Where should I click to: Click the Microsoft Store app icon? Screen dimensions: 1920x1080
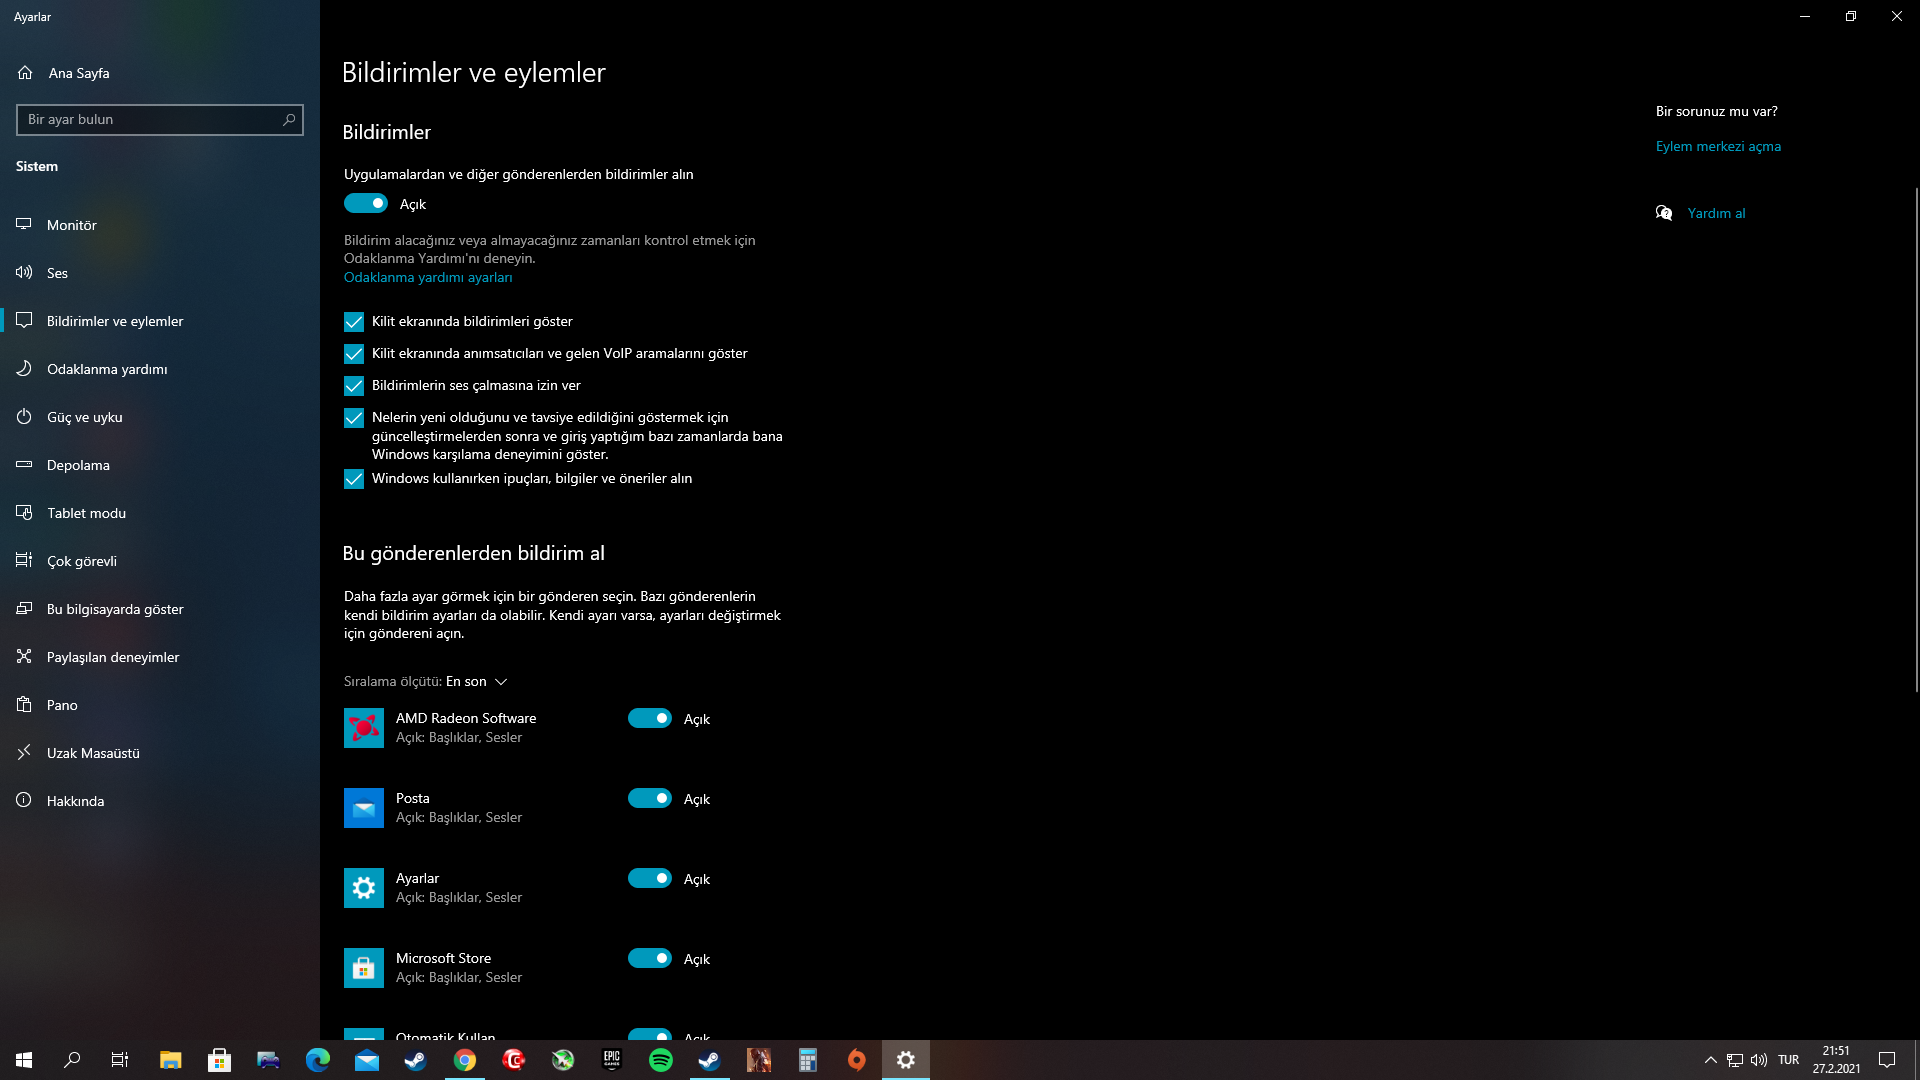tap(363, 968)
